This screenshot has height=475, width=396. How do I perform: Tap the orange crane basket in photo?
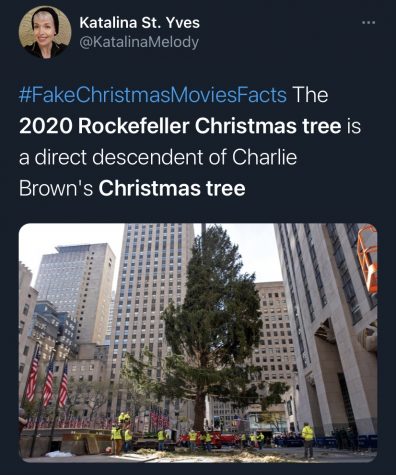(x=367, y=258)
